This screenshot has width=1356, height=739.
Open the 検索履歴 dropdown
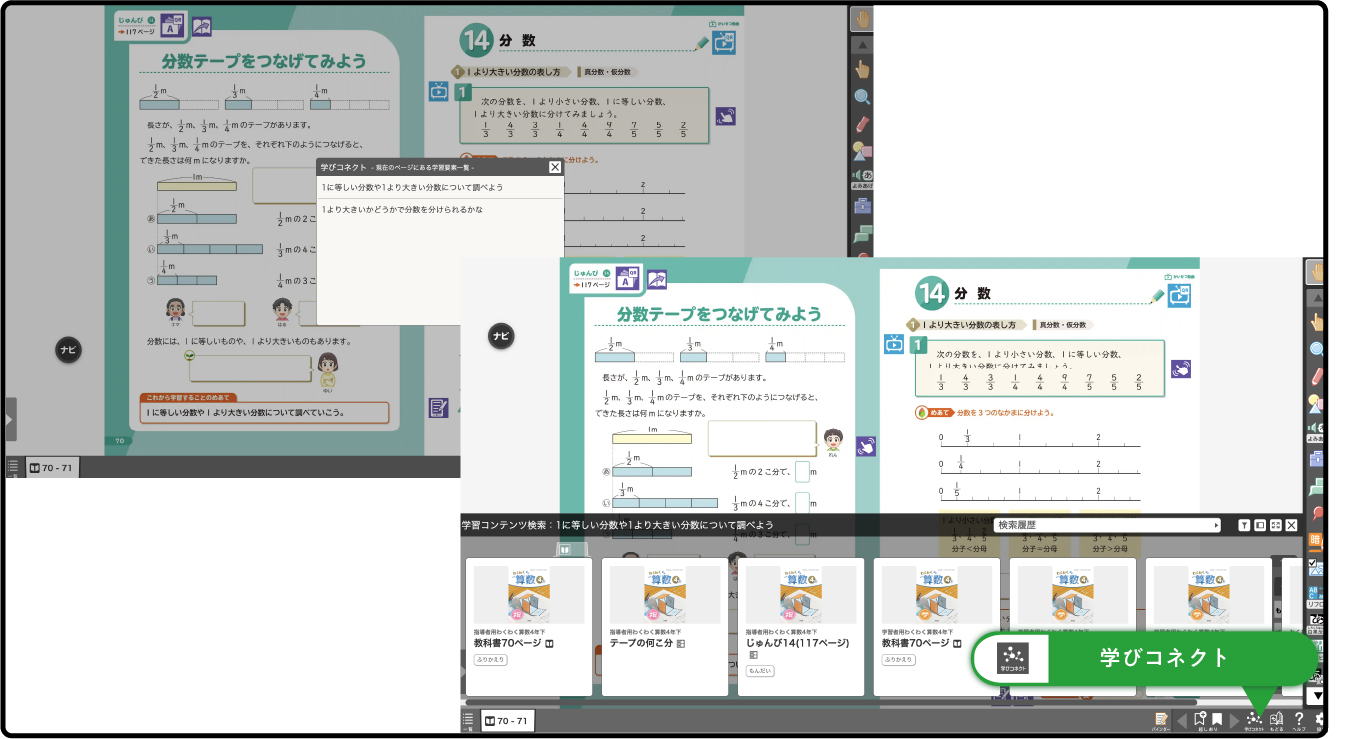(1107, 525)
